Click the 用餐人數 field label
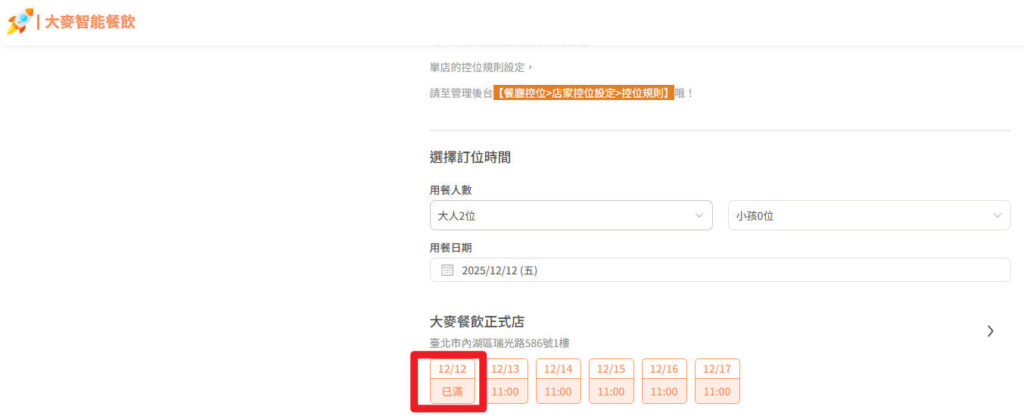 coord(451,190)
